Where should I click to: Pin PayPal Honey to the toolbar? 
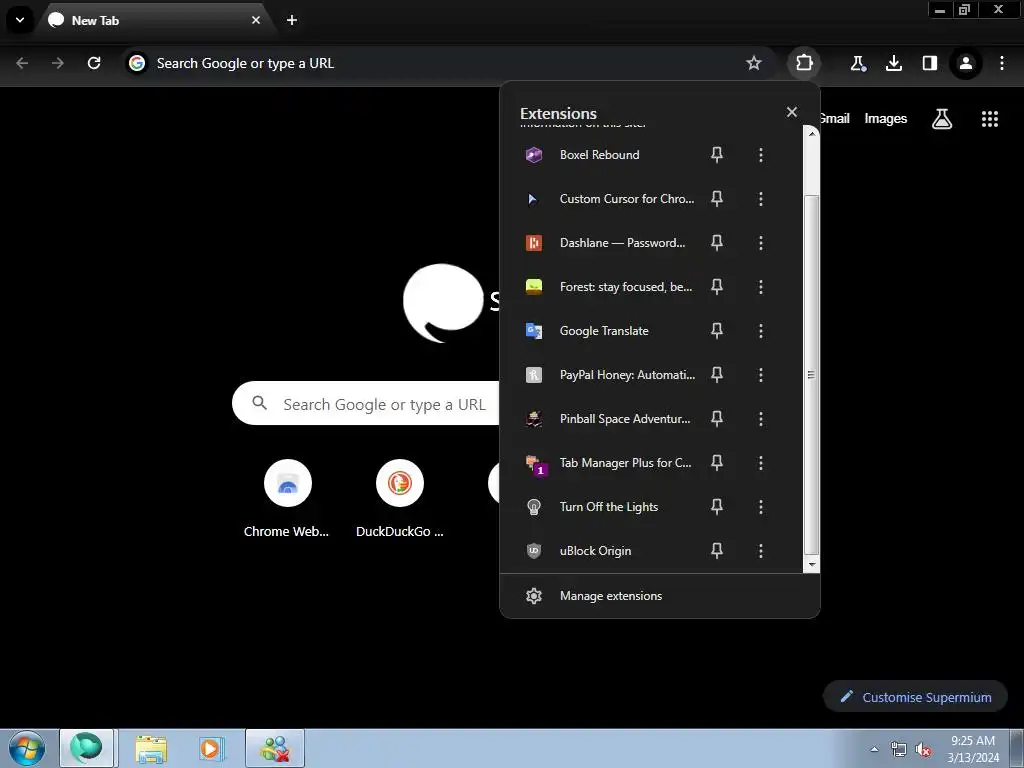[x=716, y=375]
